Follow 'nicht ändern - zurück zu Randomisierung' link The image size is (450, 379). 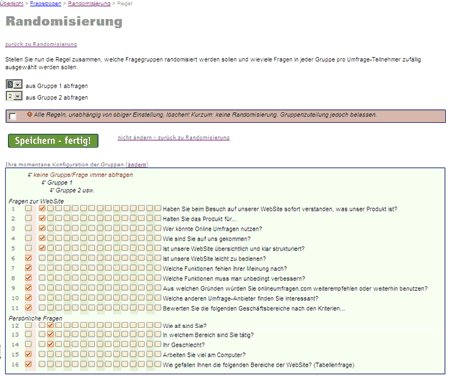pos(173,137)
